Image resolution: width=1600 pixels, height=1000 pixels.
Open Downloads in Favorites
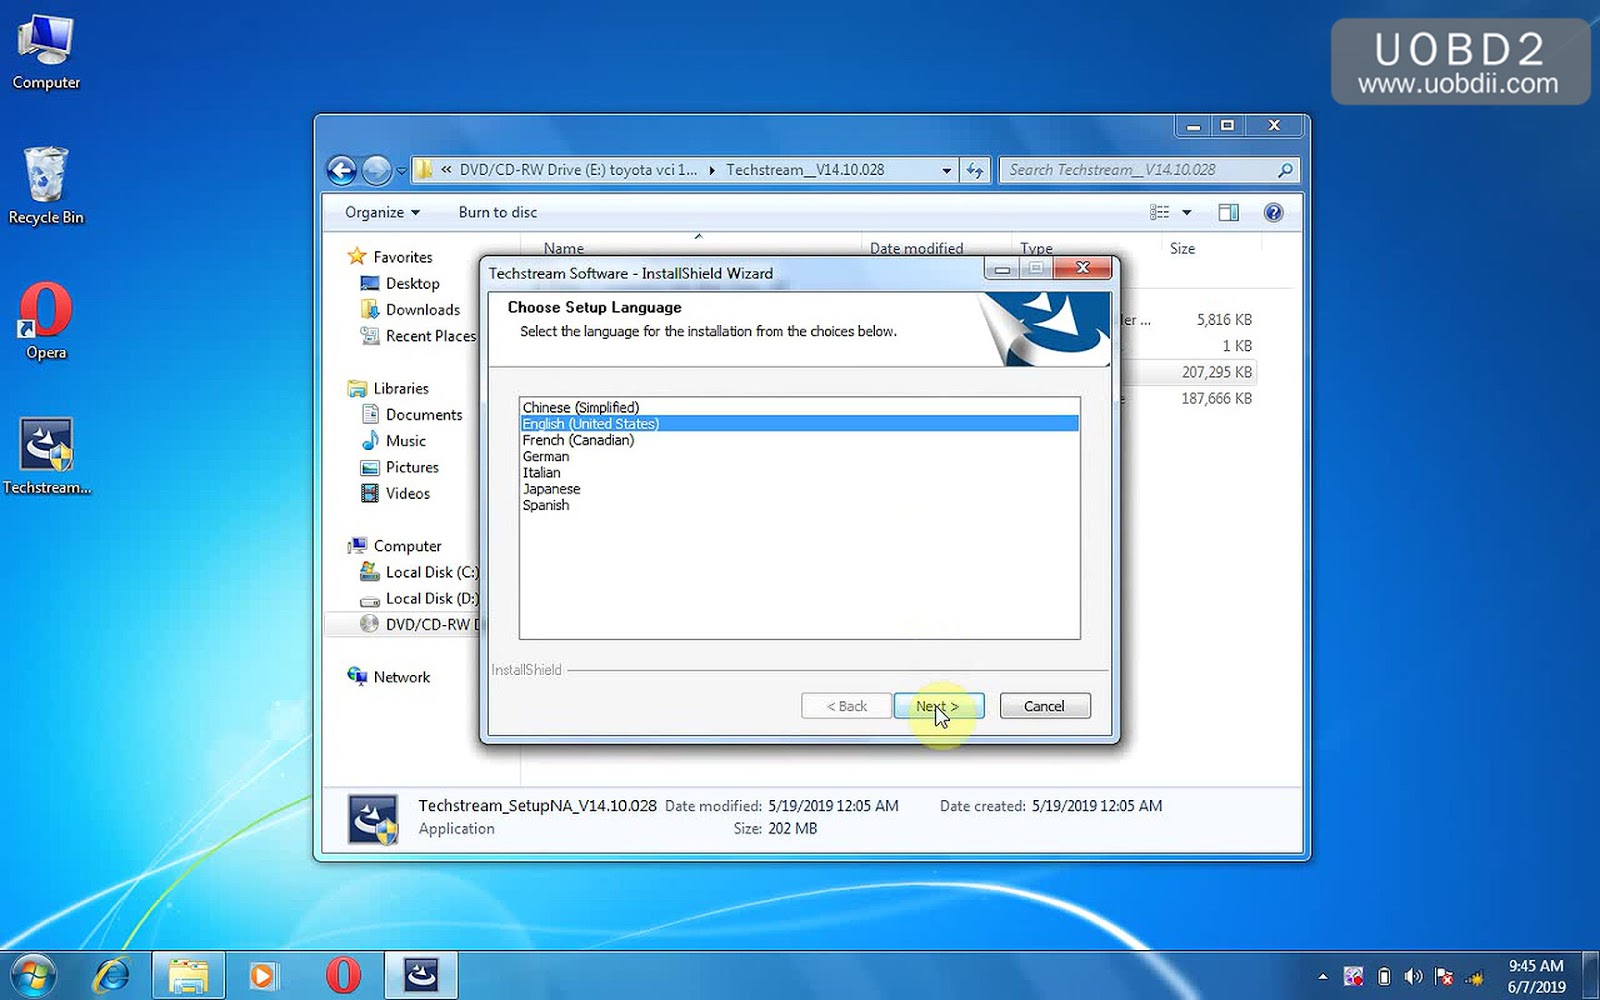[x=422, y=310]
